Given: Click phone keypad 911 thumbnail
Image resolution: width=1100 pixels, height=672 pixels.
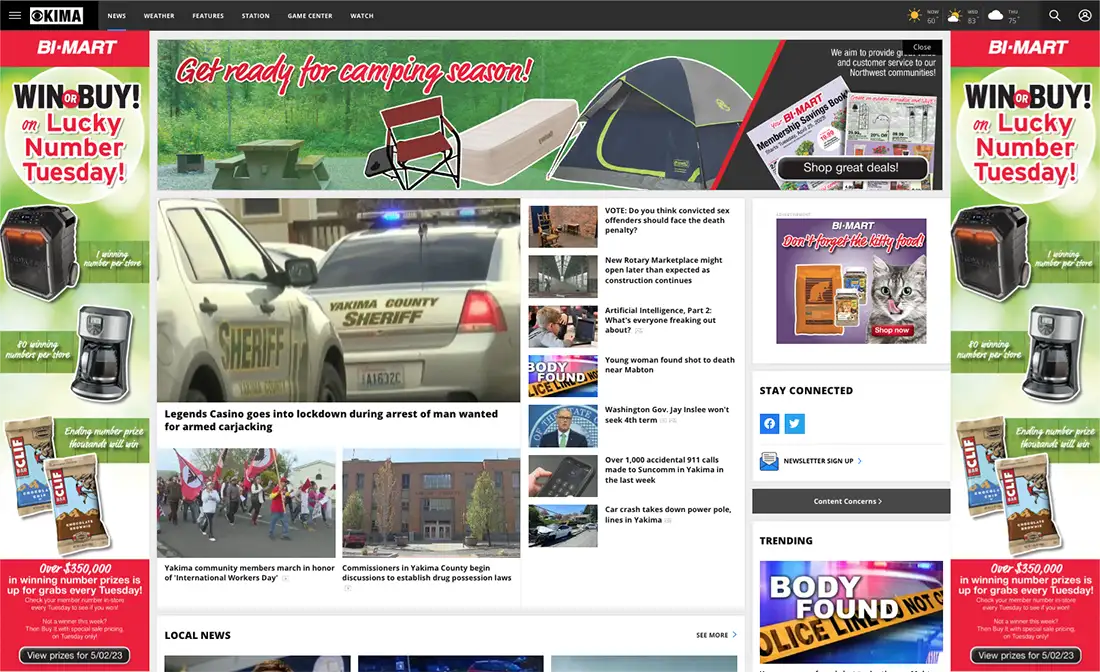Looking at the screenshot, I should click(x=563, y=476).
